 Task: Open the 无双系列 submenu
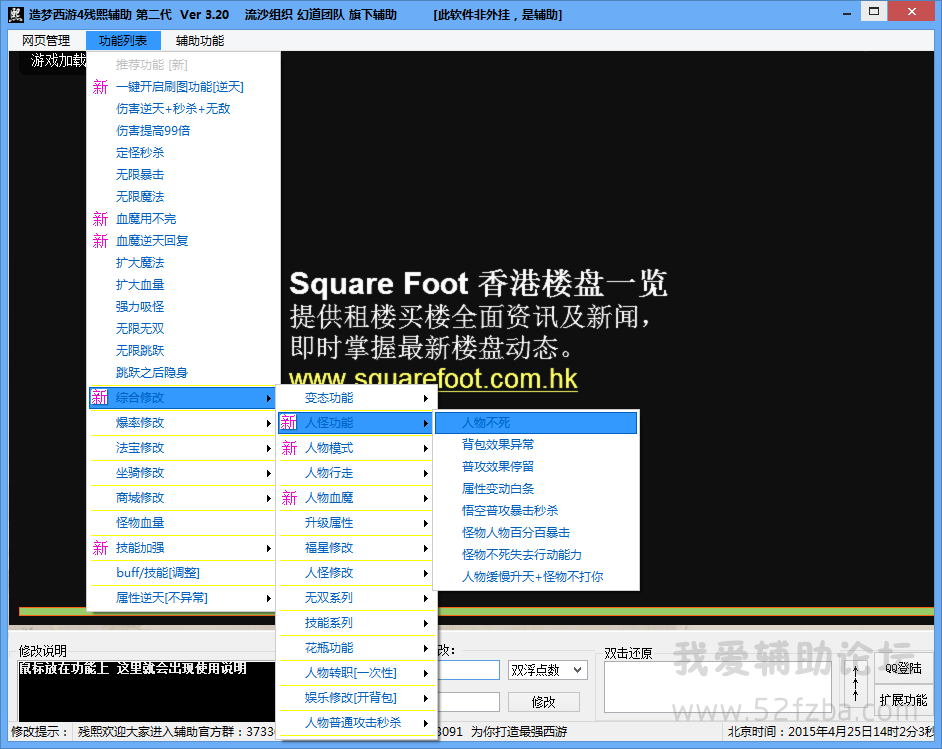(356, 598)
